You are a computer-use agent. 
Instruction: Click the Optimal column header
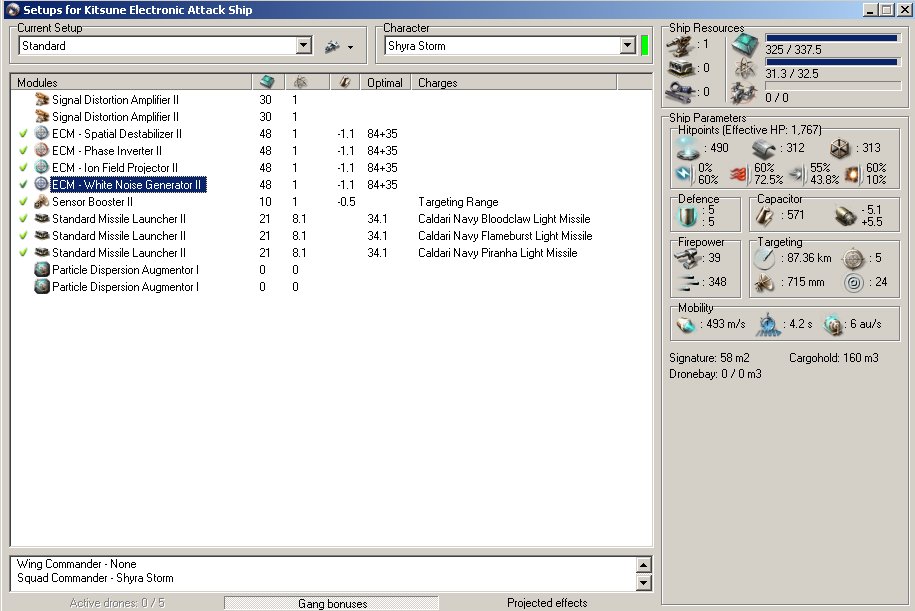(385, 82)
